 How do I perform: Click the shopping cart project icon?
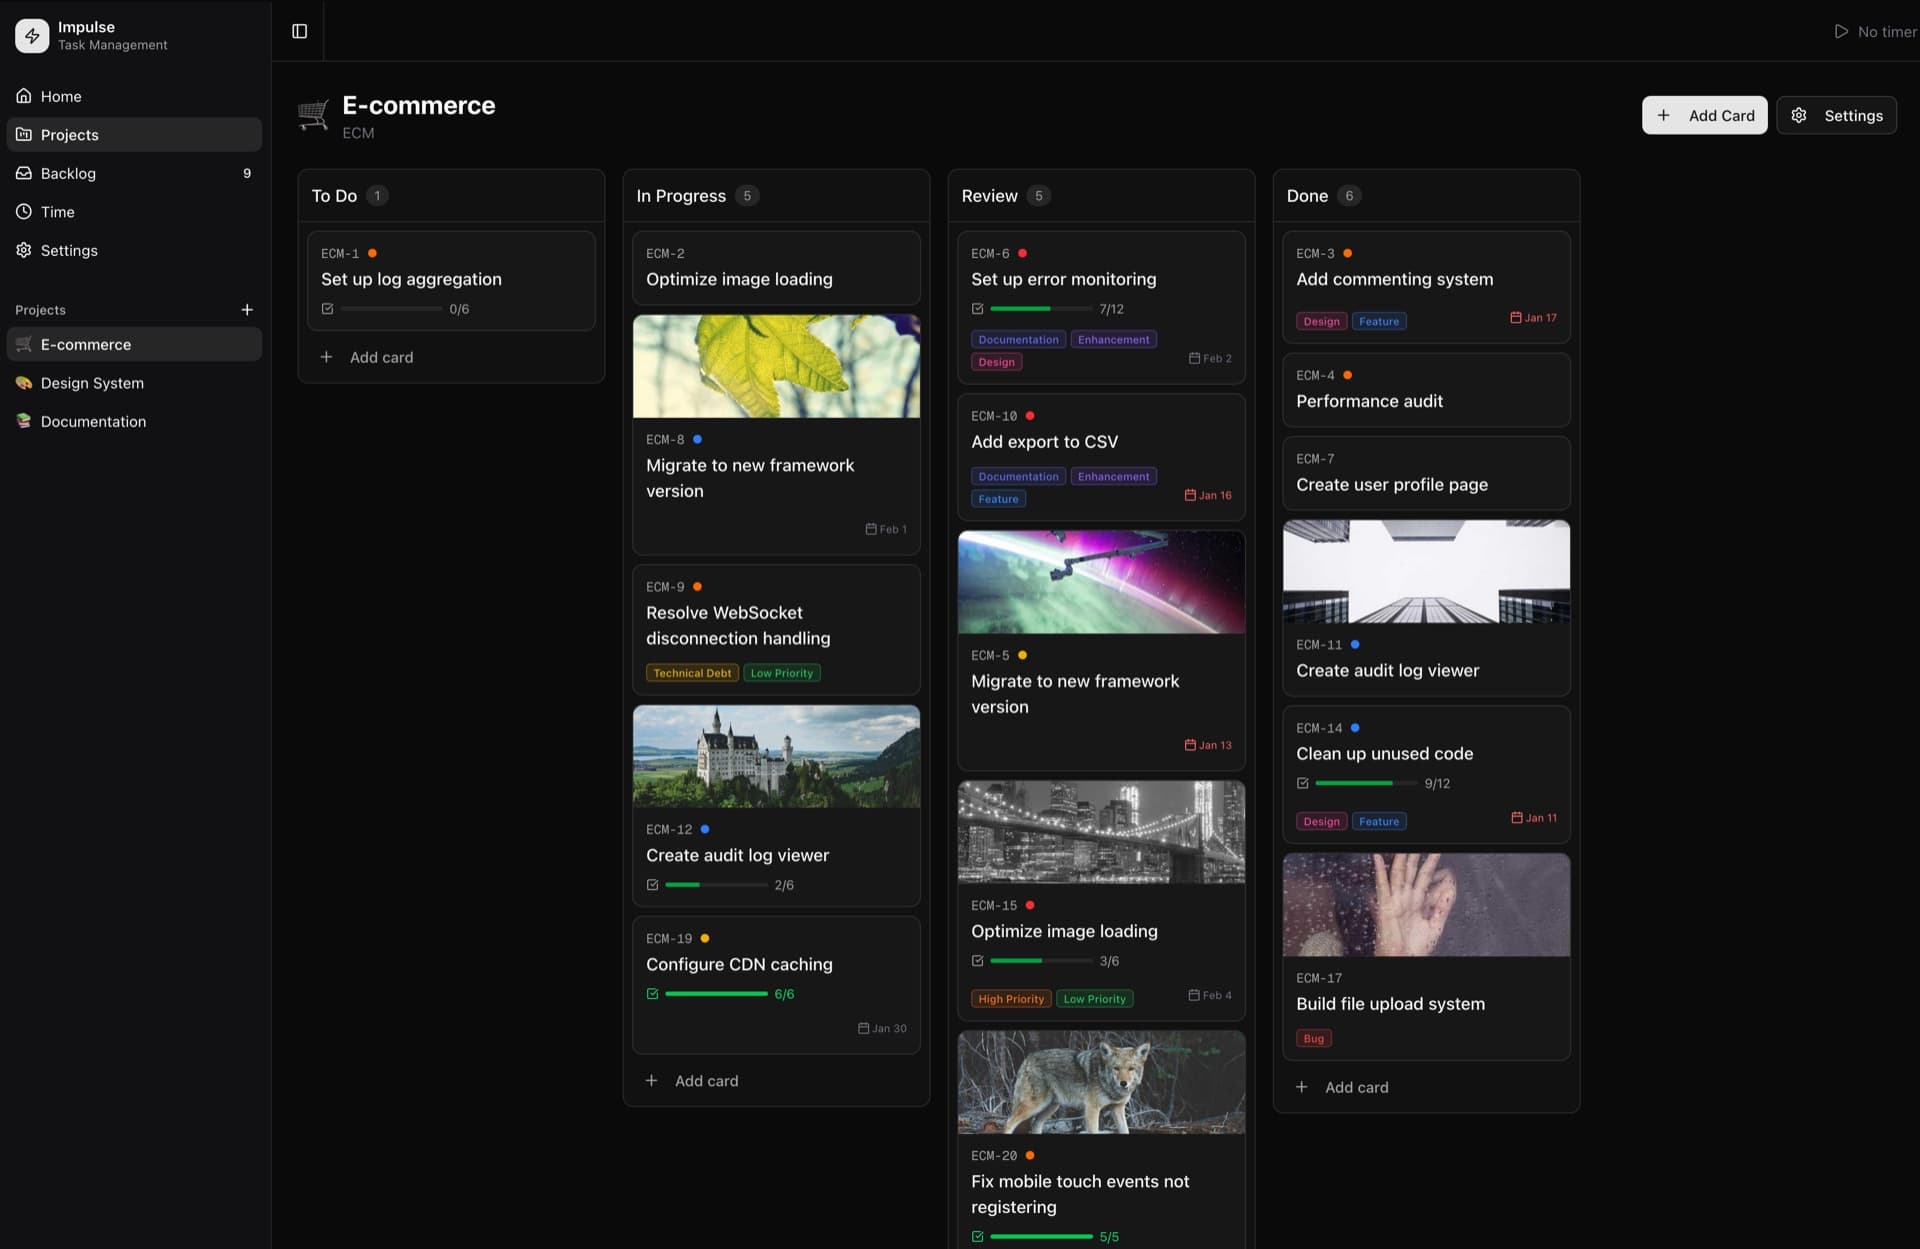tap(314, 115)
